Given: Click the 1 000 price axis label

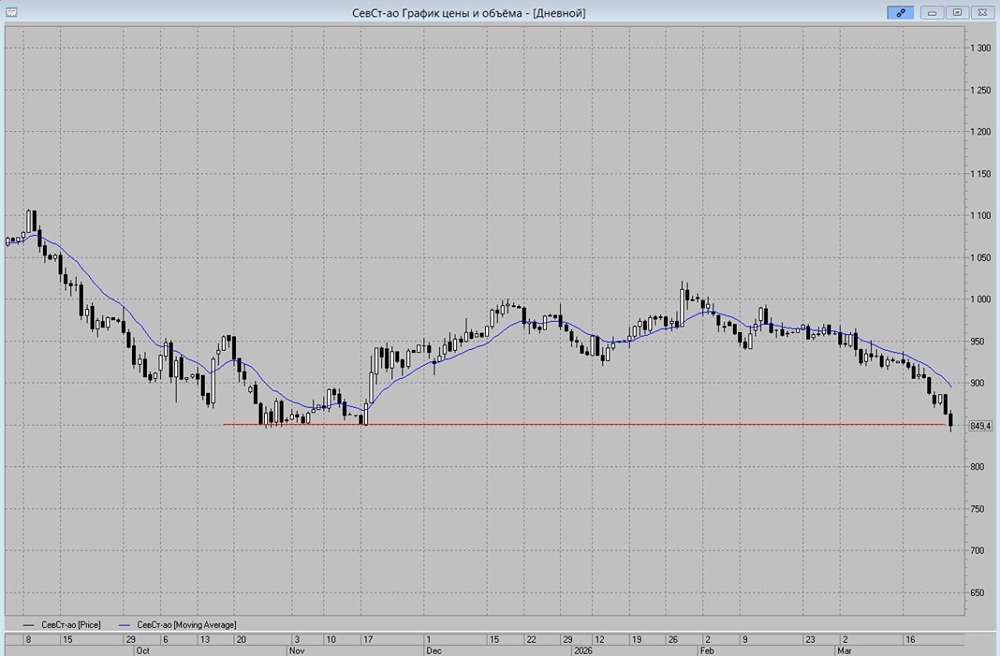Looking at the screenshot, I should click(x=979, y=300).
